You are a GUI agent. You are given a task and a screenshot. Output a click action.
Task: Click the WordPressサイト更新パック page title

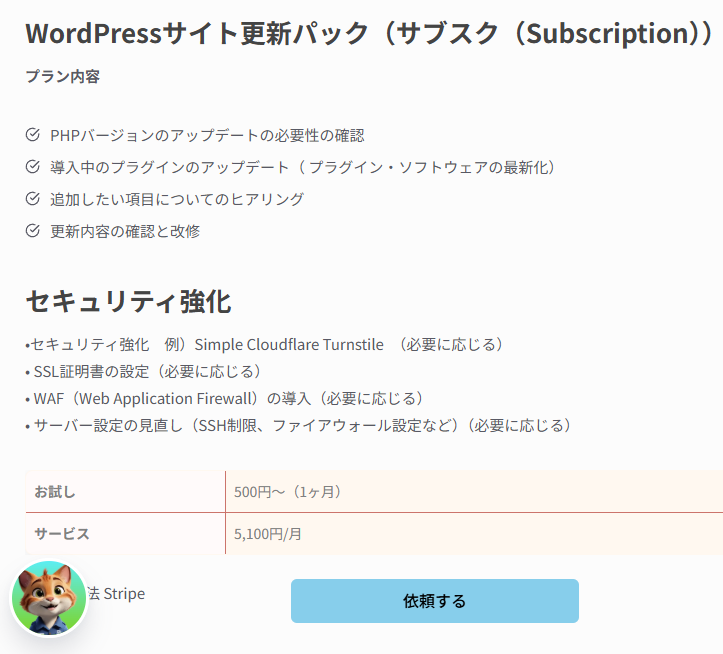[x=369, y=34]
